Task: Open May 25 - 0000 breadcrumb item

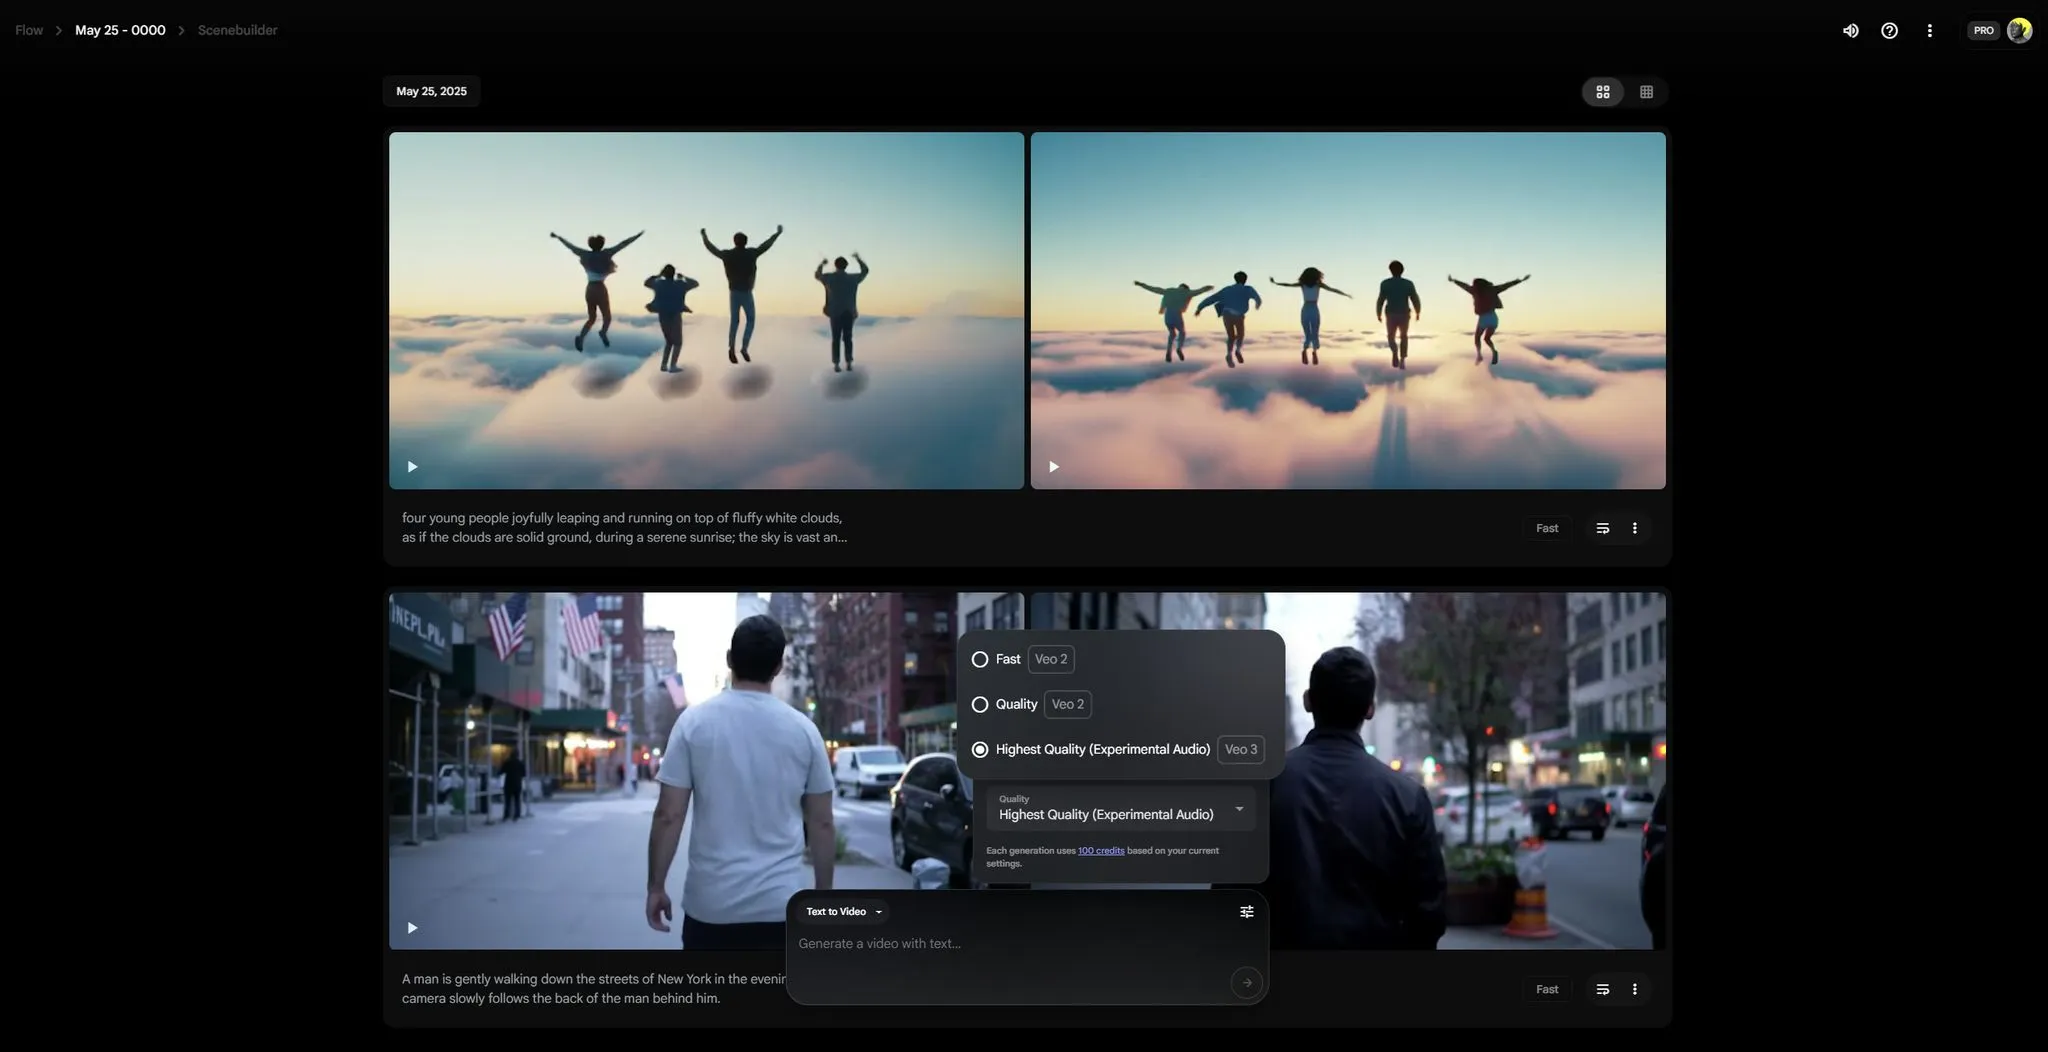Action: click(x=120, y=31)
